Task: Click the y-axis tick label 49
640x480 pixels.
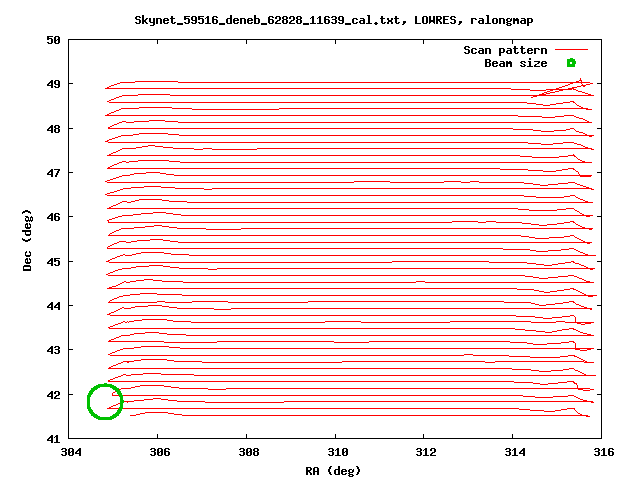Action: click(53, 84)
